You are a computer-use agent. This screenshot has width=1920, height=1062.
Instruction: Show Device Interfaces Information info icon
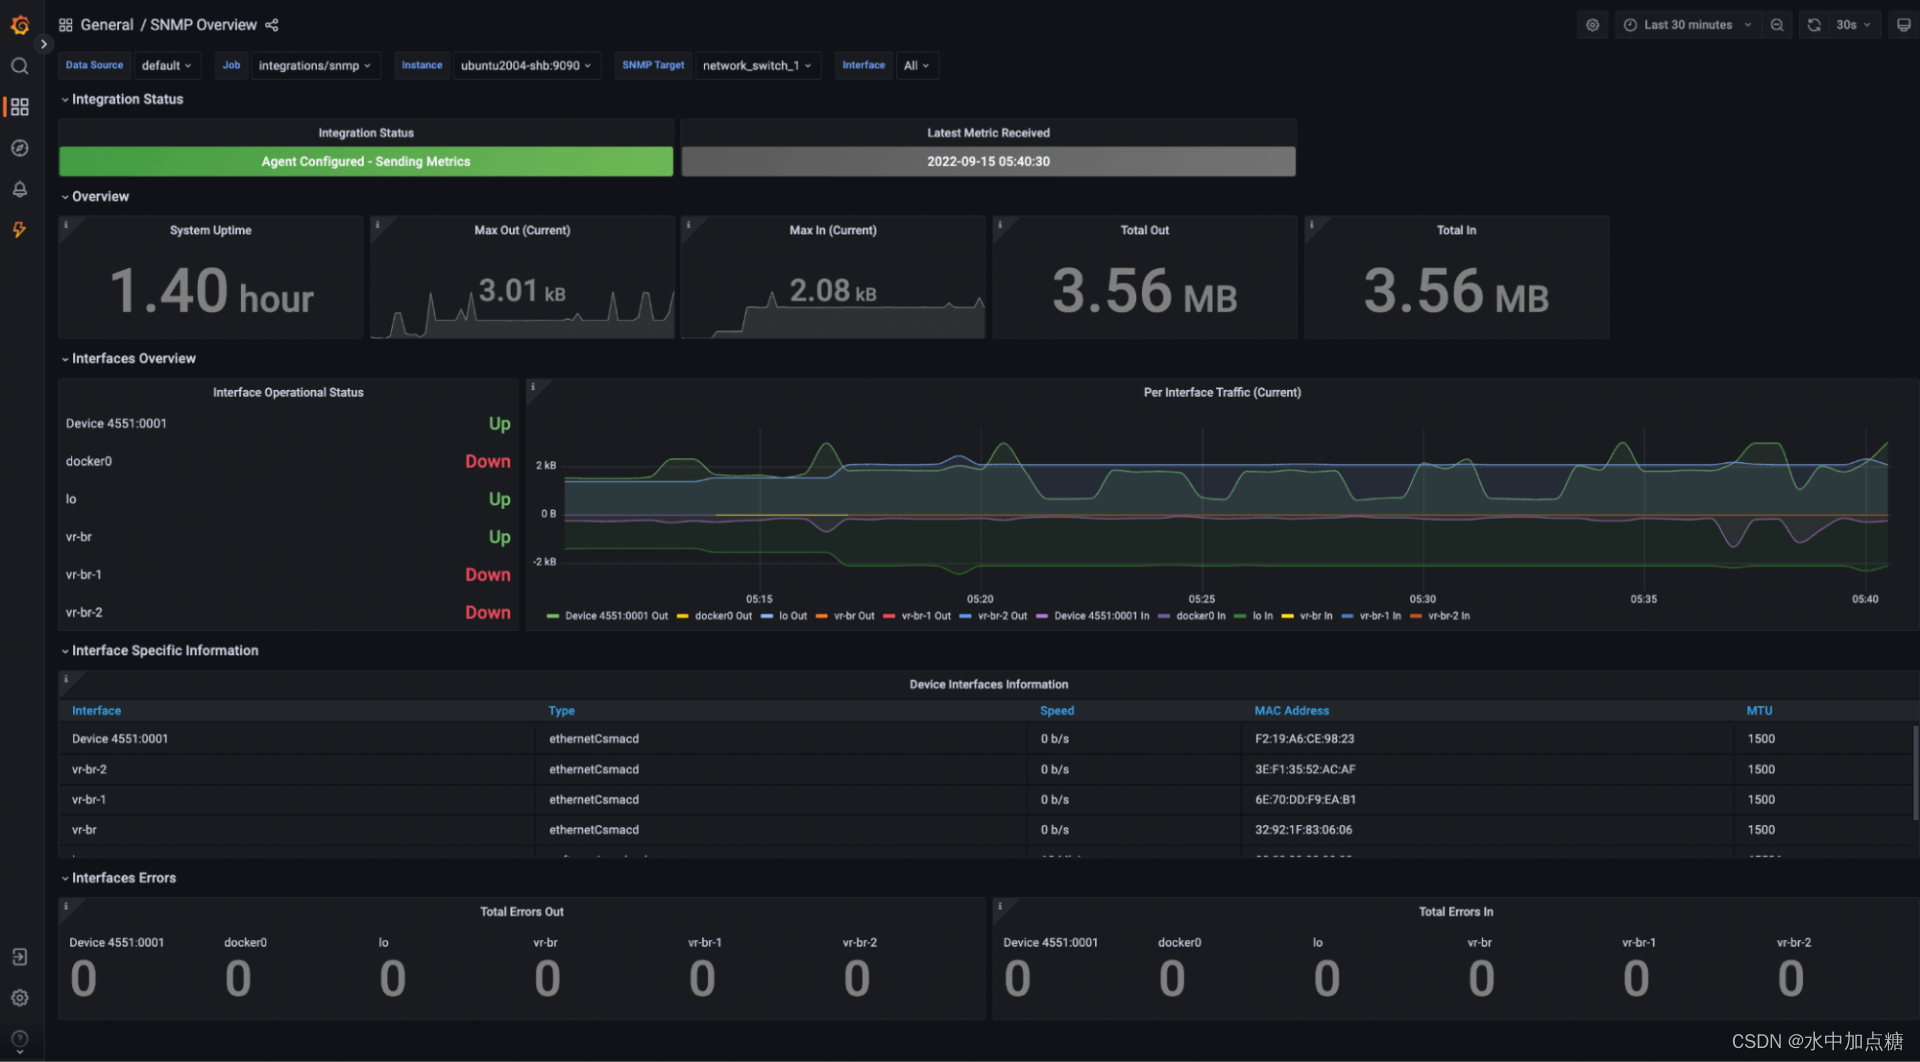[66, 678]
